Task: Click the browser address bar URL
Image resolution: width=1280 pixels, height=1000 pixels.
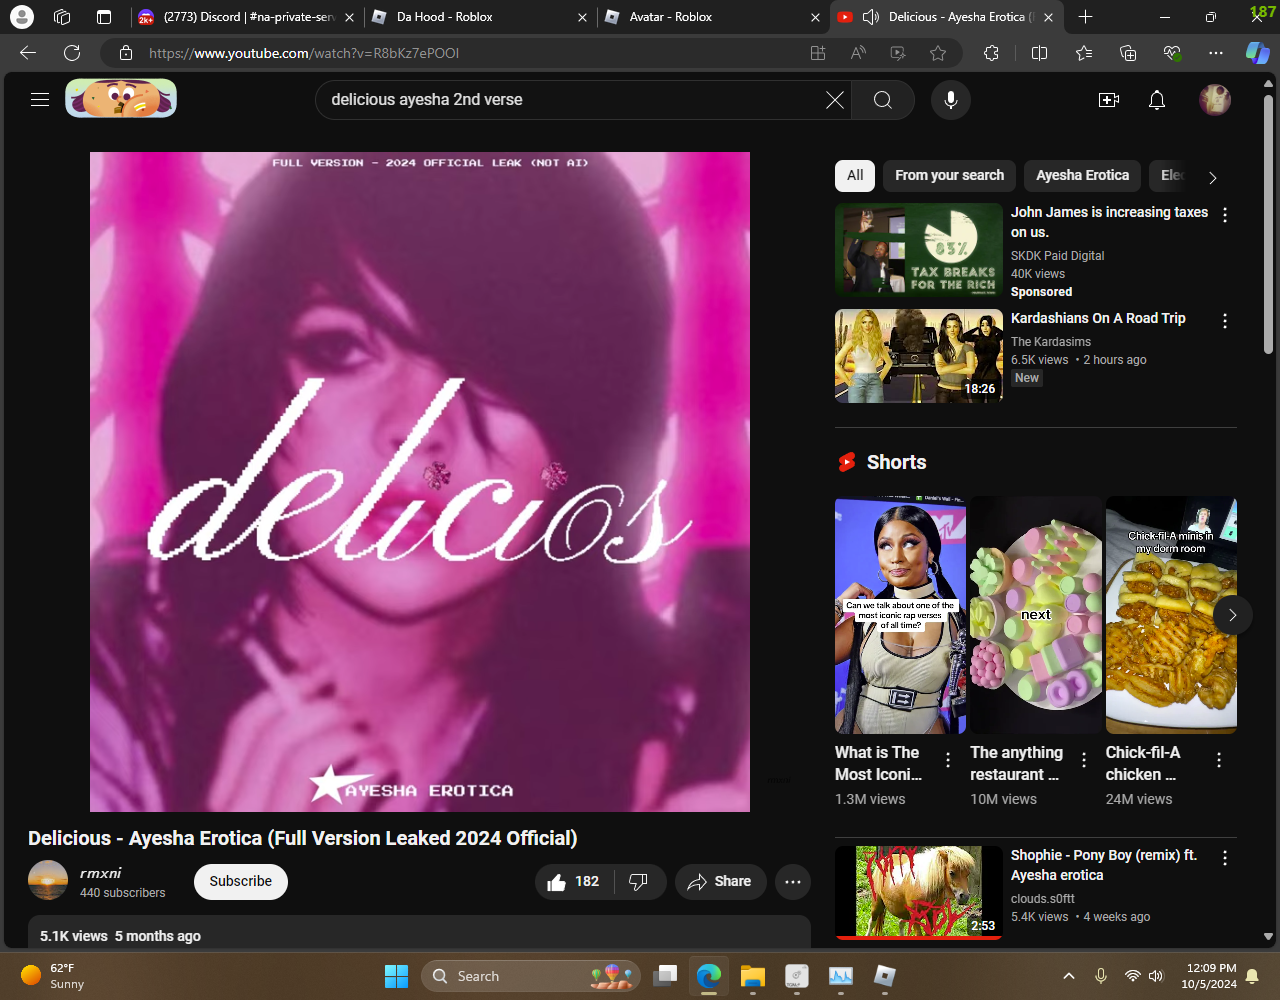Action: point(304,53)
